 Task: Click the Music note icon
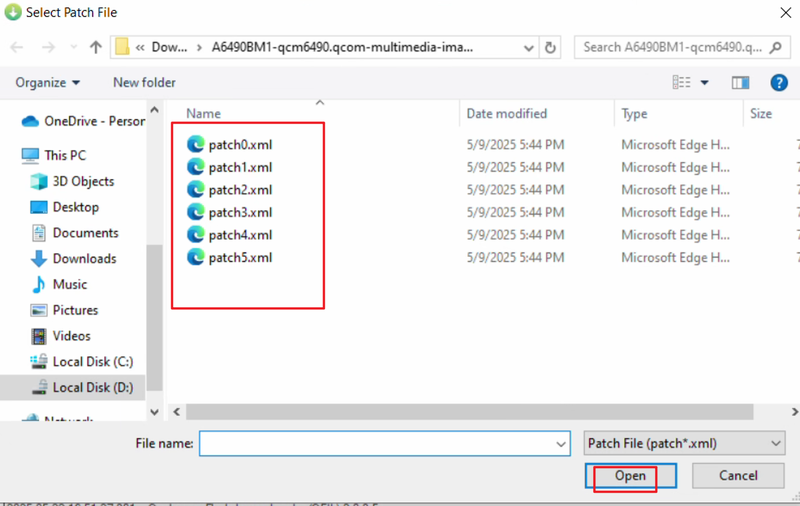coord(38,285)
